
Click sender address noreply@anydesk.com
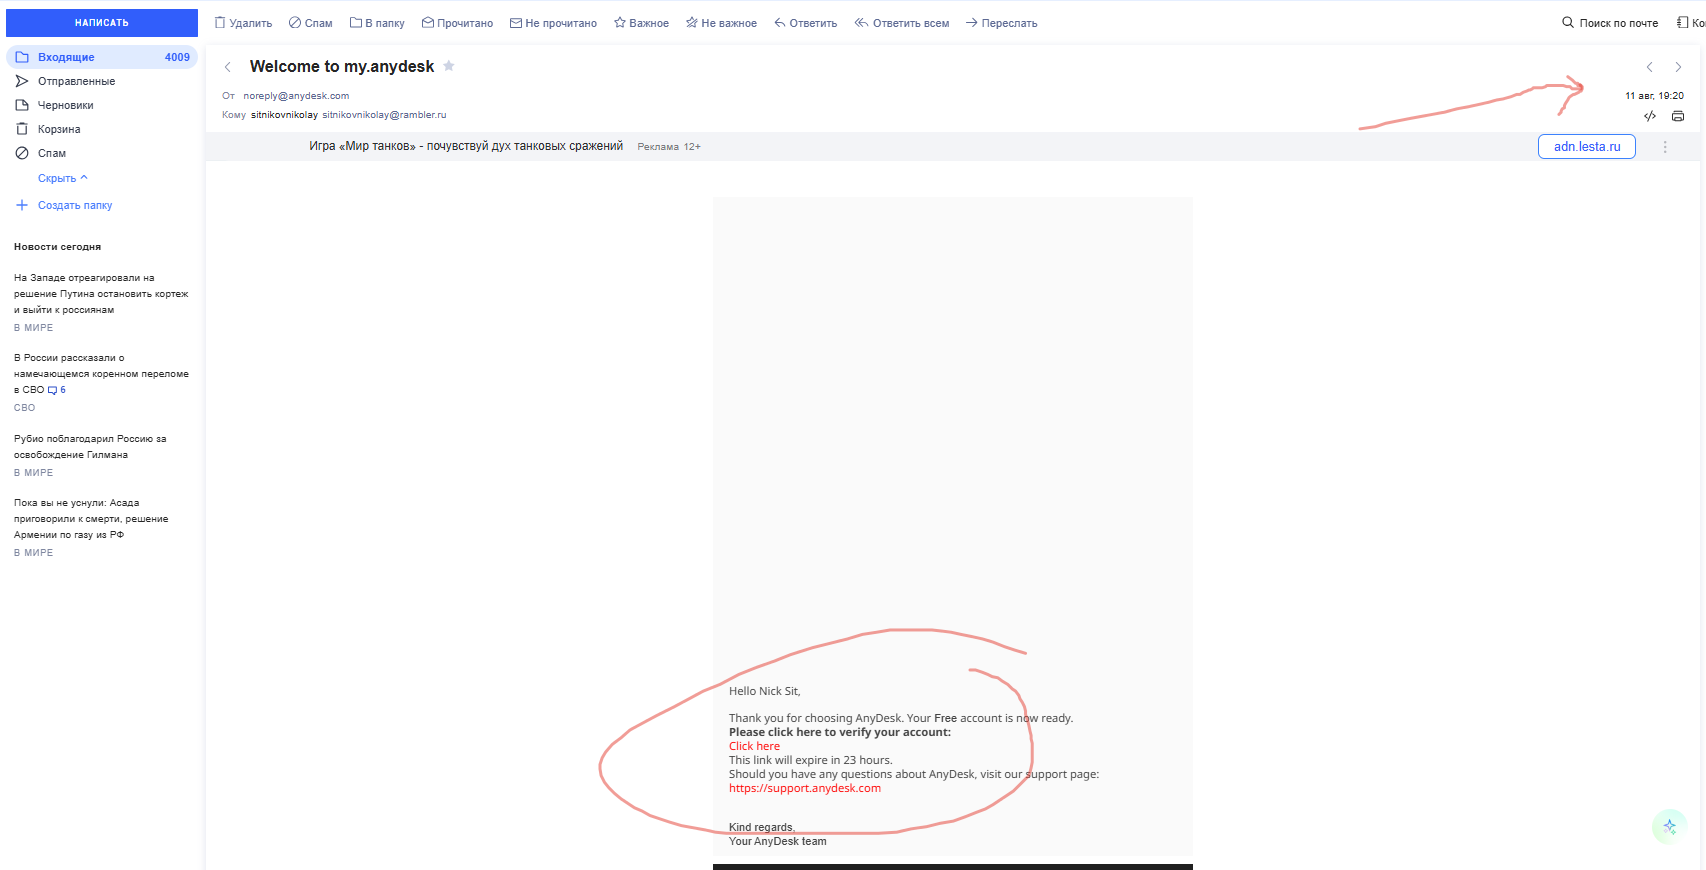[296, 96]
